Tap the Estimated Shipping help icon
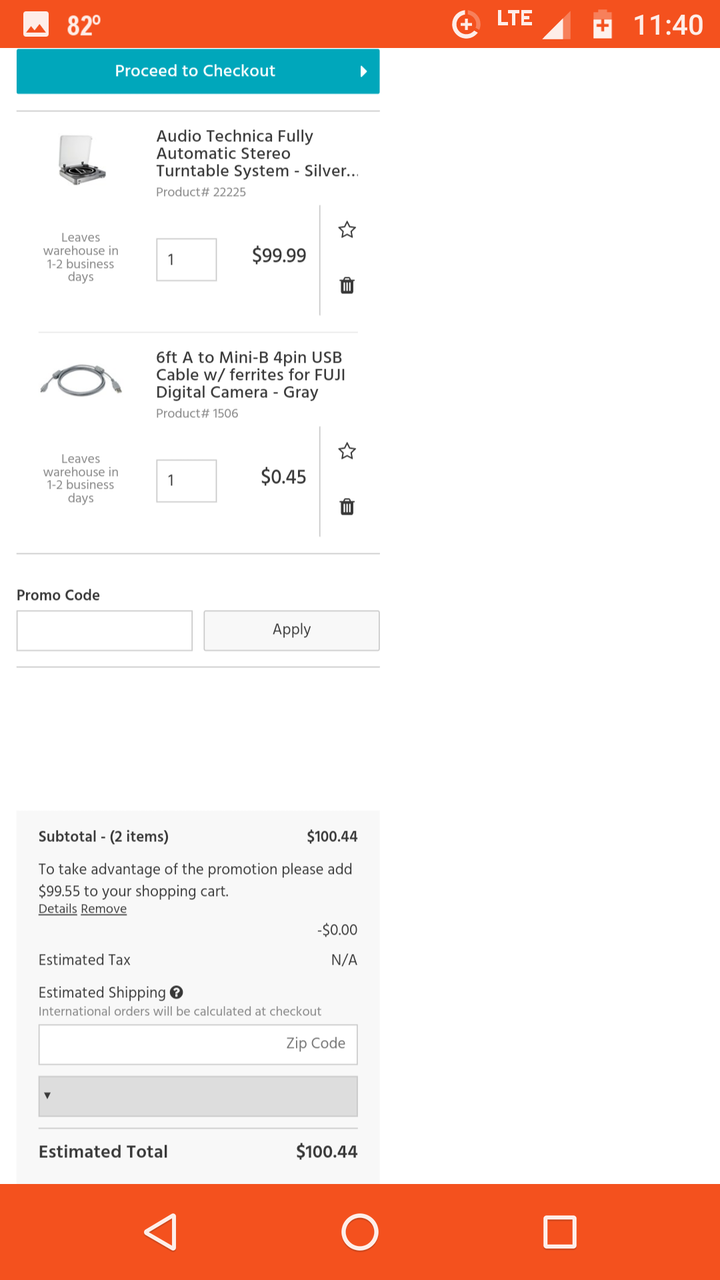 click(x=177, y=992)
